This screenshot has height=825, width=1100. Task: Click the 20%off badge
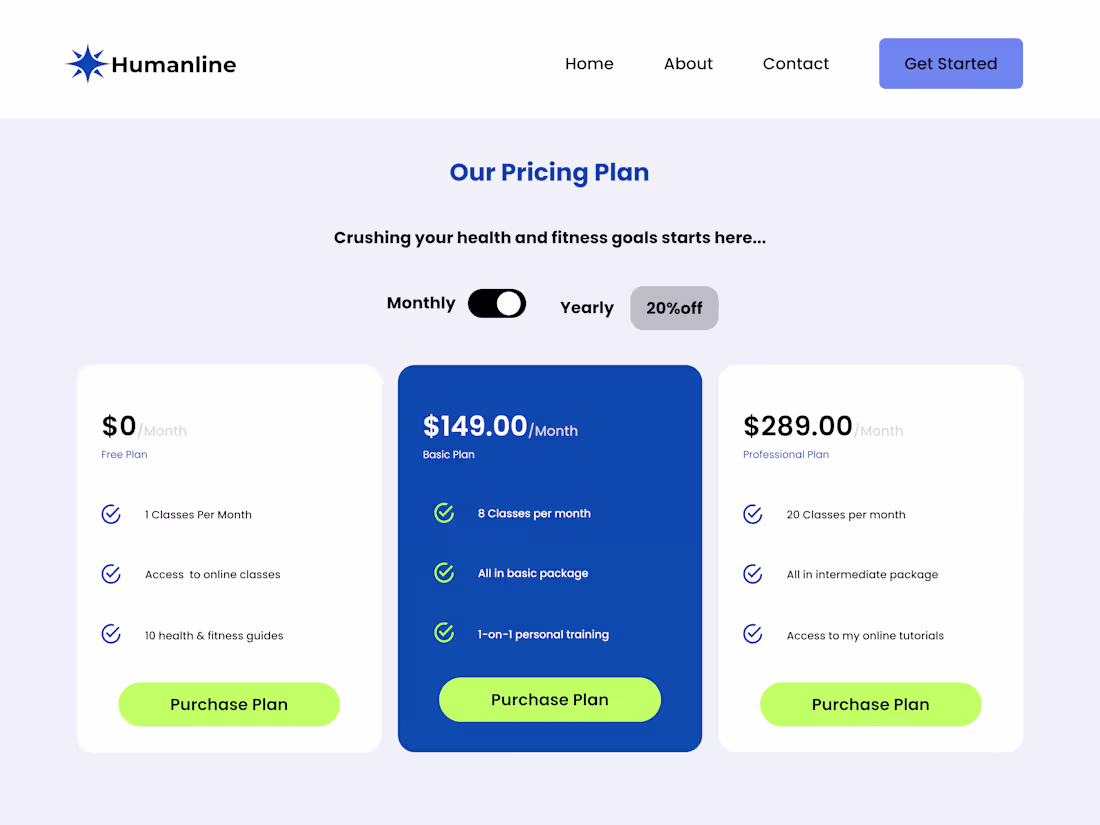click(674, 308)
